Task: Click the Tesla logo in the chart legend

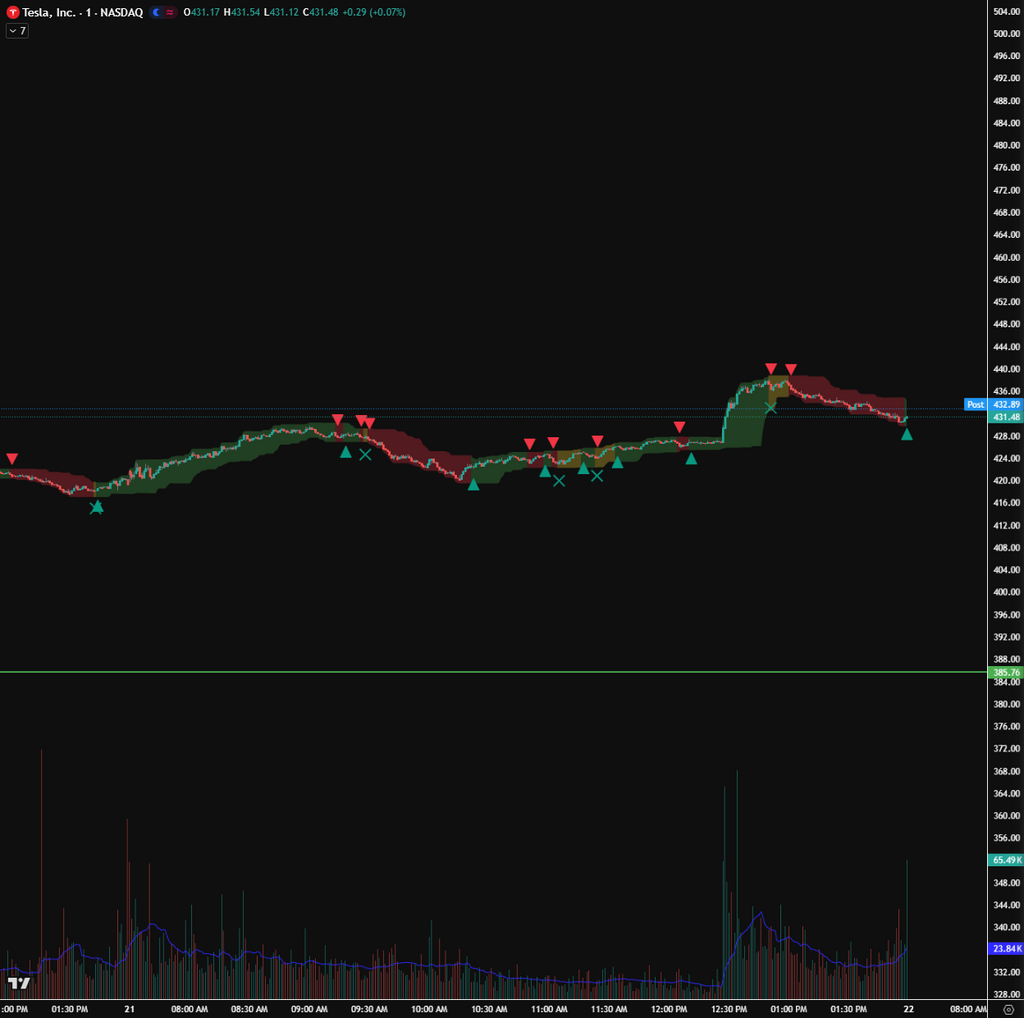Action: point(12,13)
